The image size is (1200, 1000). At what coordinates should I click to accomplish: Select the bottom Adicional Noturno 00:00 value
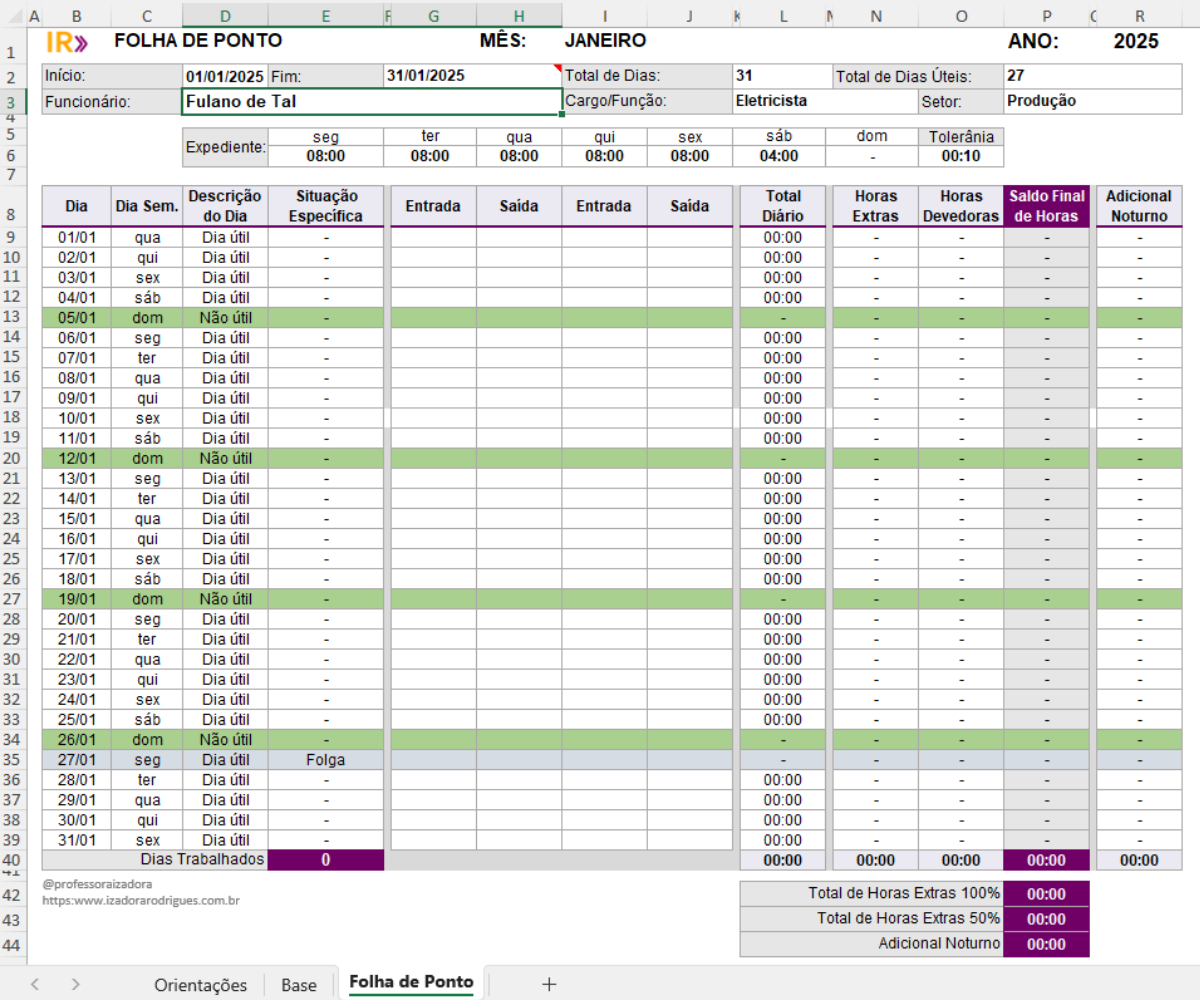[1047, 944]
